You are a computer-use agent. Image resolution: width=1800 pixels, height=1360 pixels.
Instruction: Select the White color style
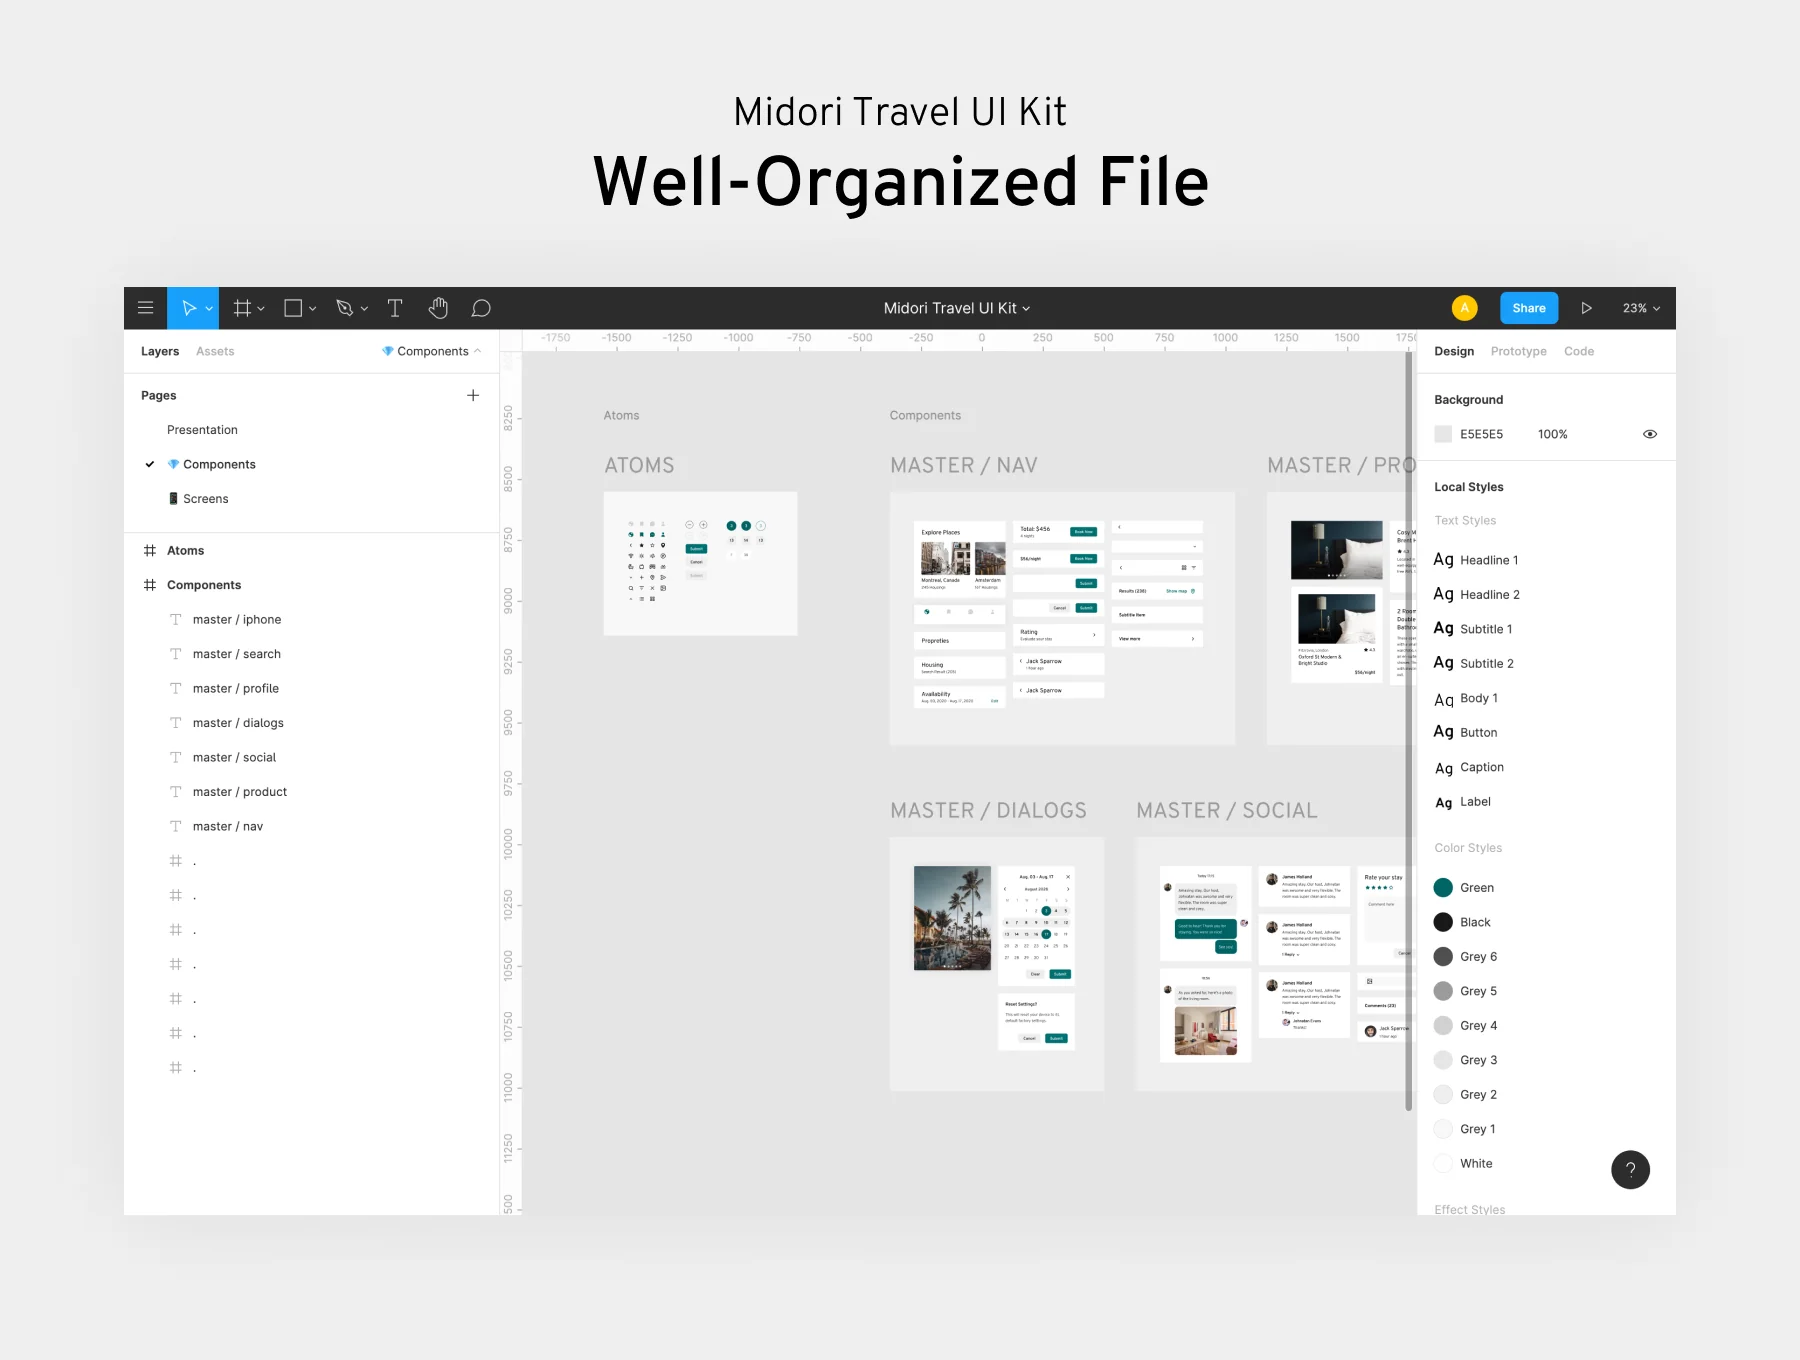point(1463,1164)
